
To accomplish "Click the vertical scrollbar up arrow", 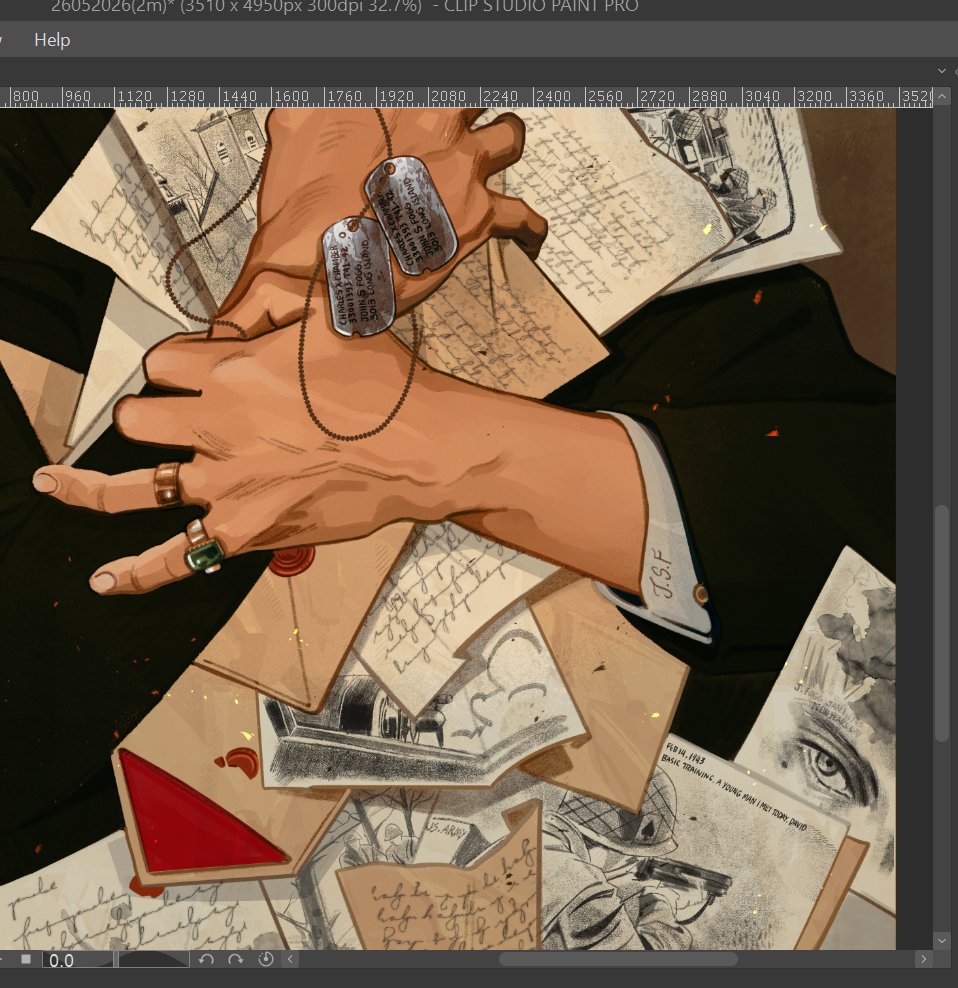I will point(942,96).
